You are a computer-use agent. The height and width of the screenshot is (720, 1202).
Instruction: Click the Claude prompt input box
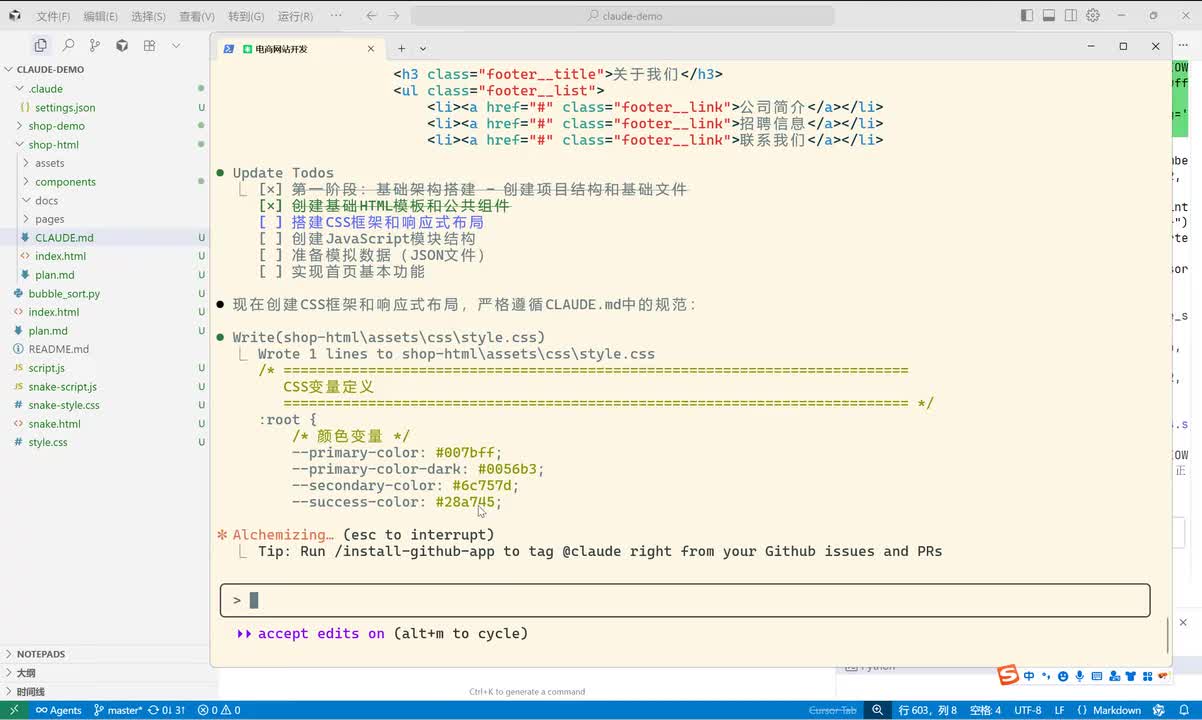[685, 600]
